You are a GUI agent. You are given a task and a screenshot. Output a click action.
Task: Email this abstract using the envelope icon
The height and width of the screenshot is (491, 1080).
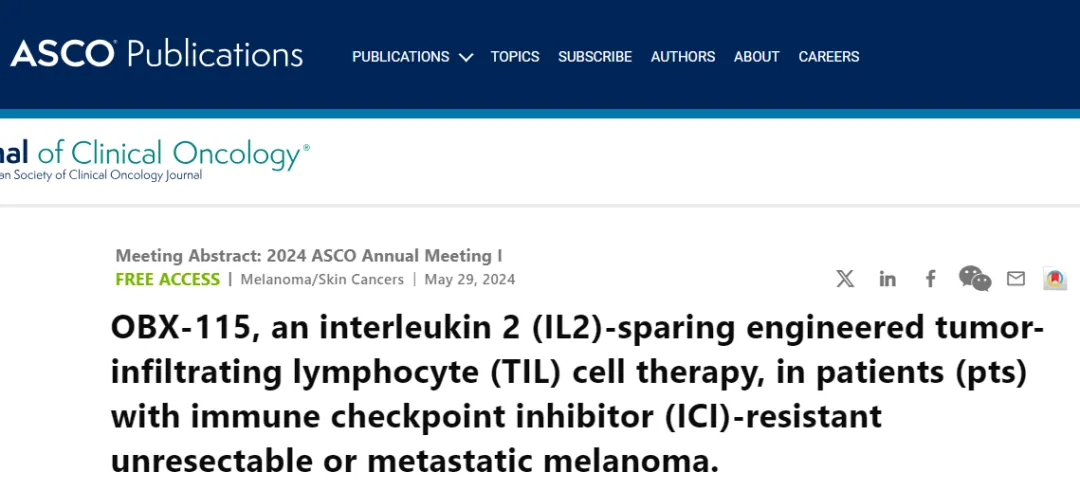click(1016, 278)
